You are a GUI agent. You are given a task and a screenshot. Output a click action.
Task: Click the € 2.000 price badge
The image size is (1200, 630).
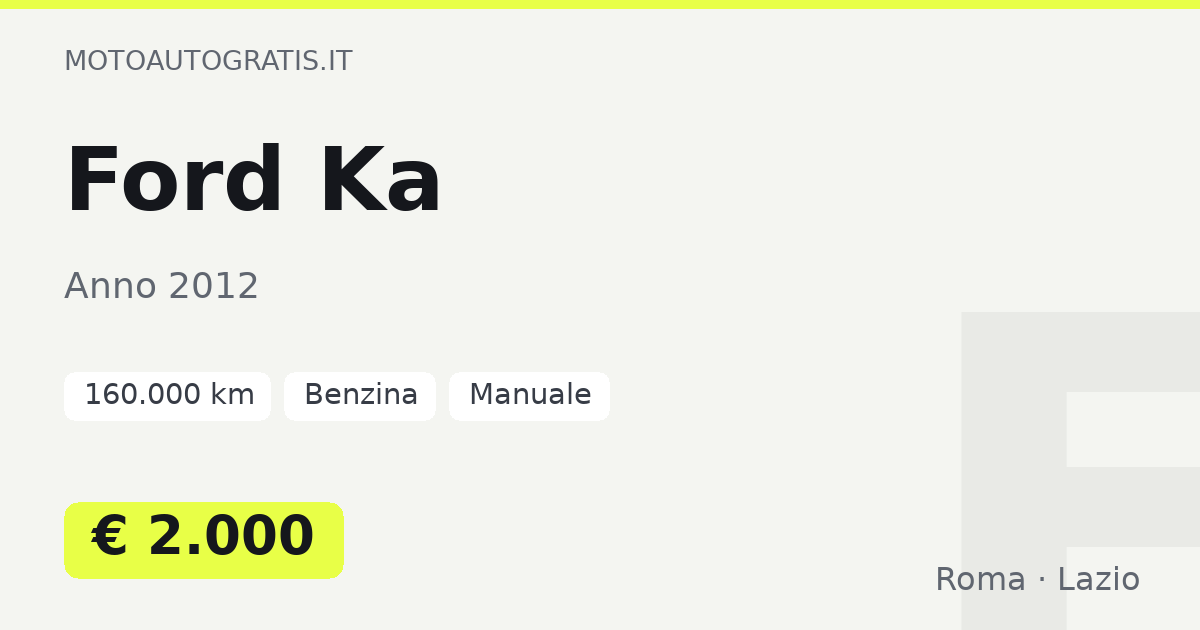click(x=204, y=540)
